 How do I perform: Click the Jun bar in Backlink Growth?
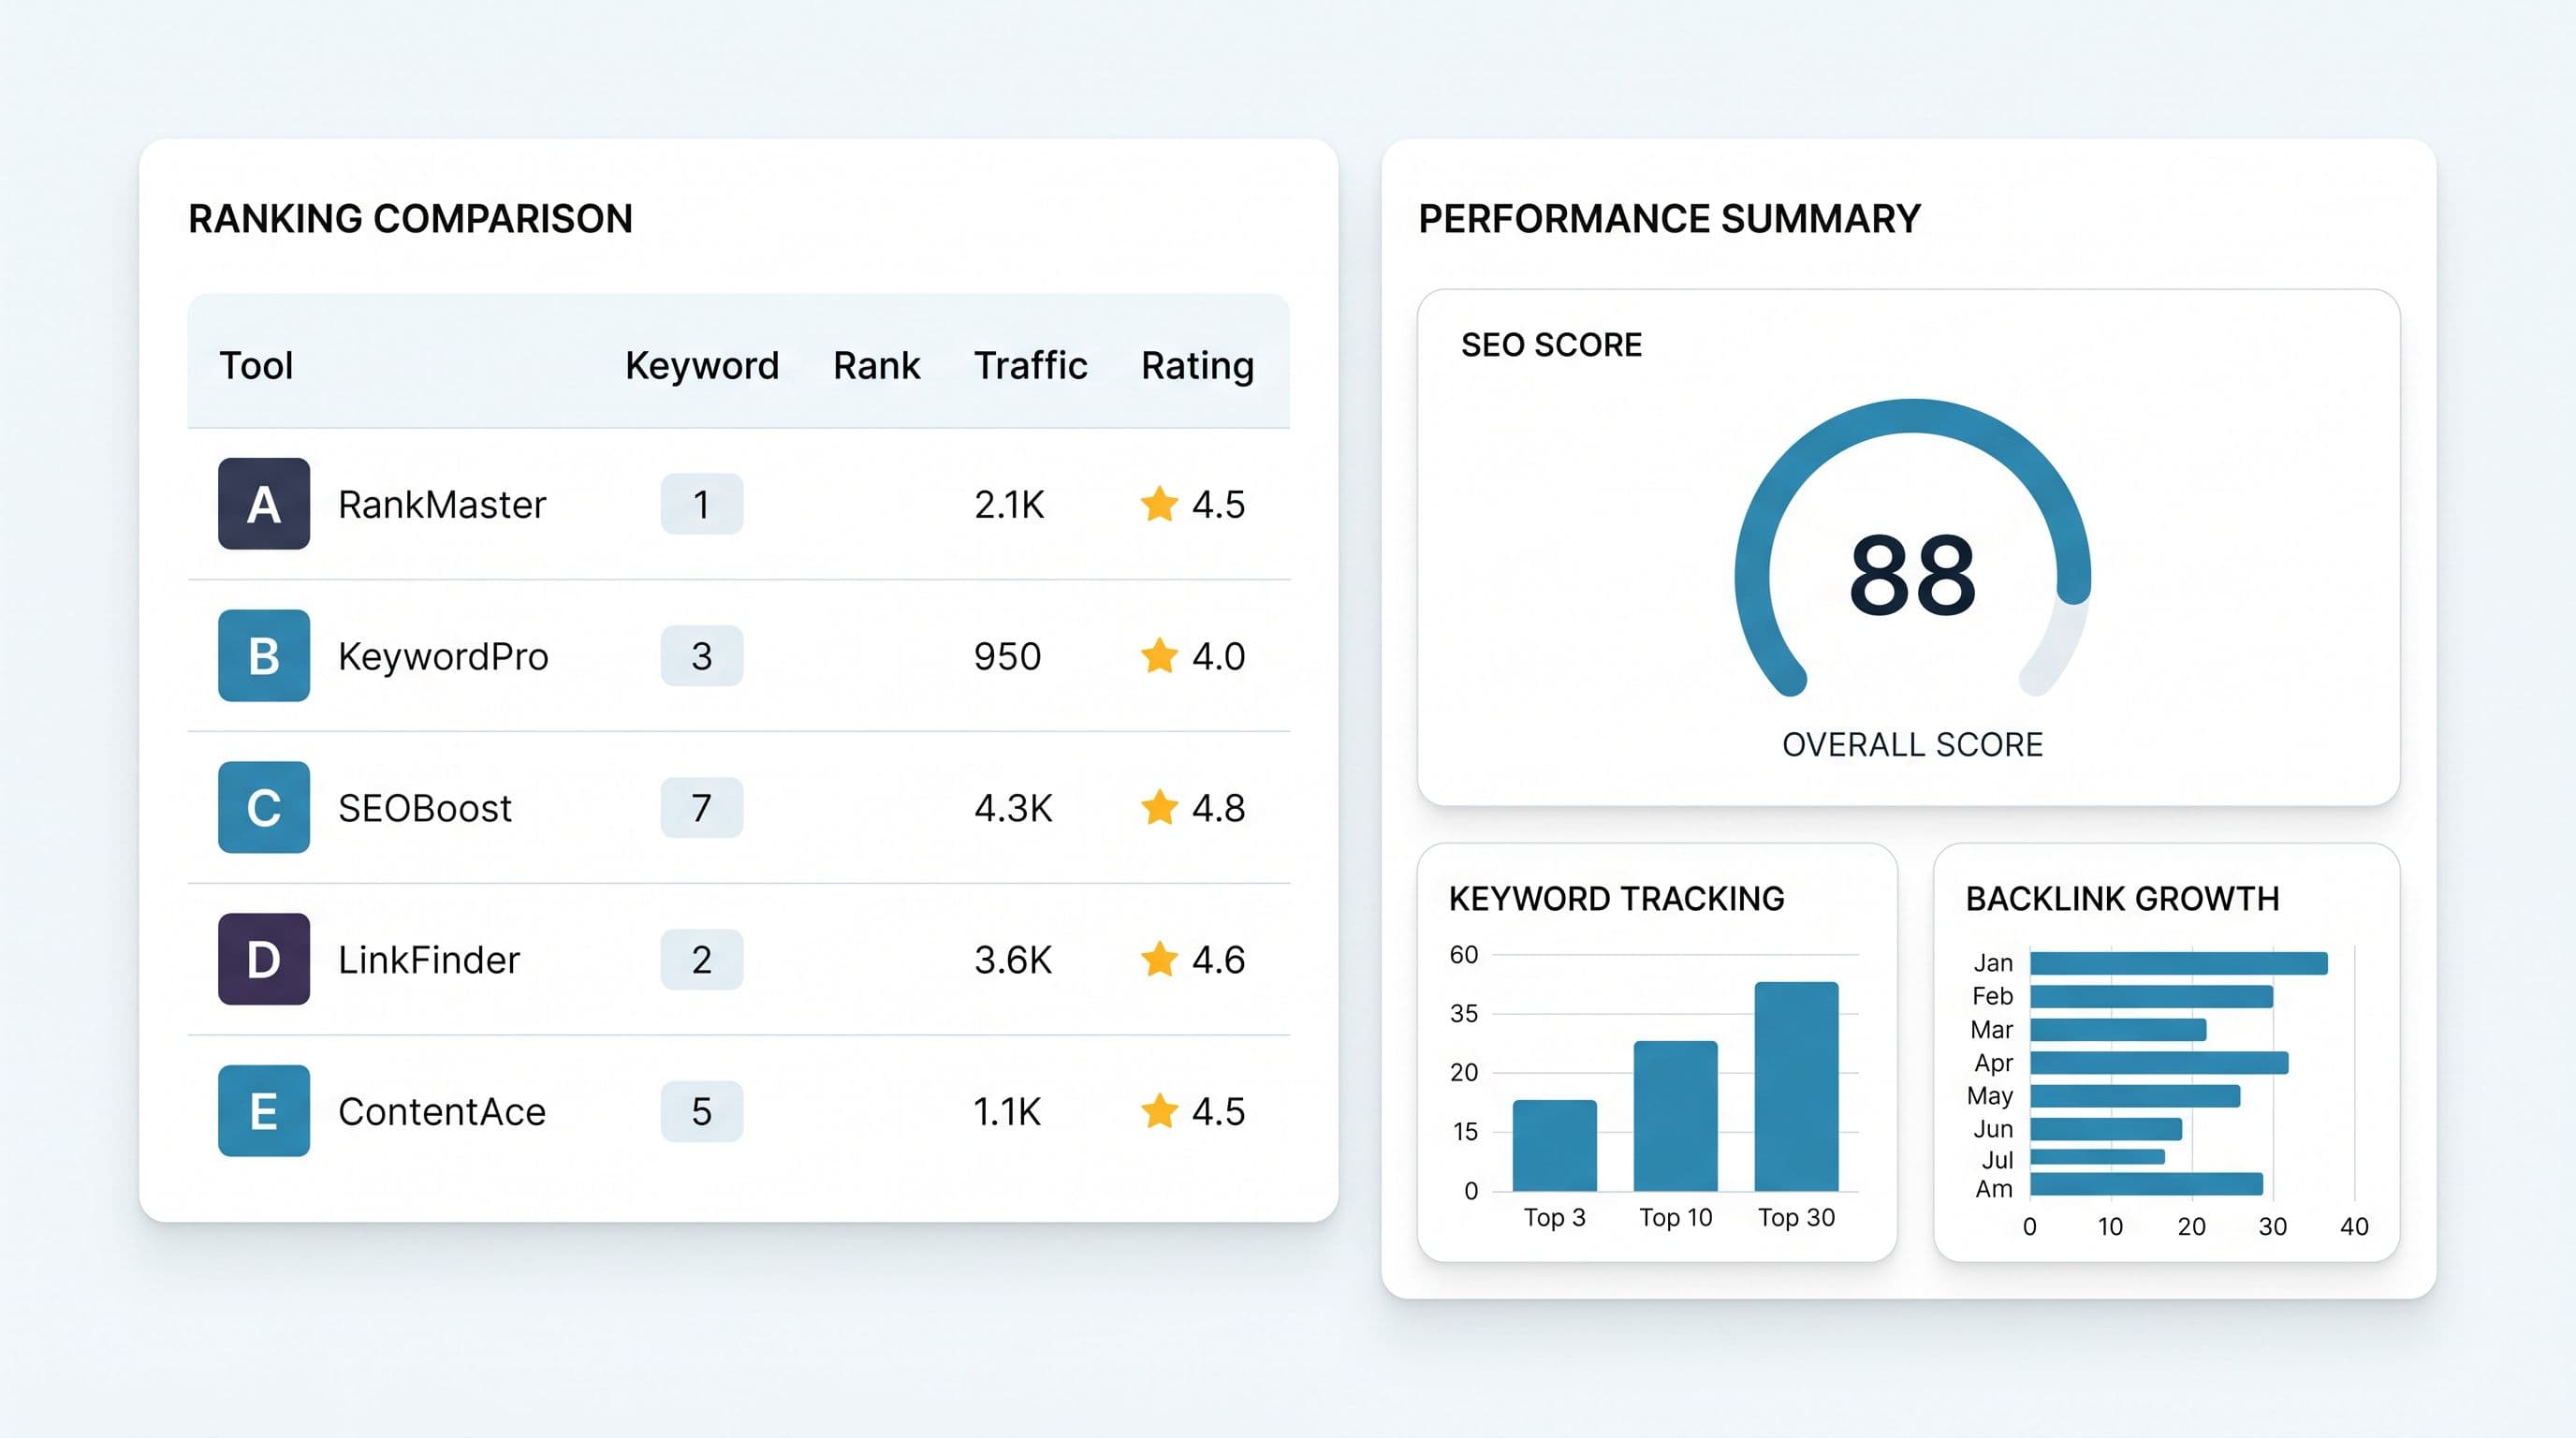click(x=2106, y=1129)
